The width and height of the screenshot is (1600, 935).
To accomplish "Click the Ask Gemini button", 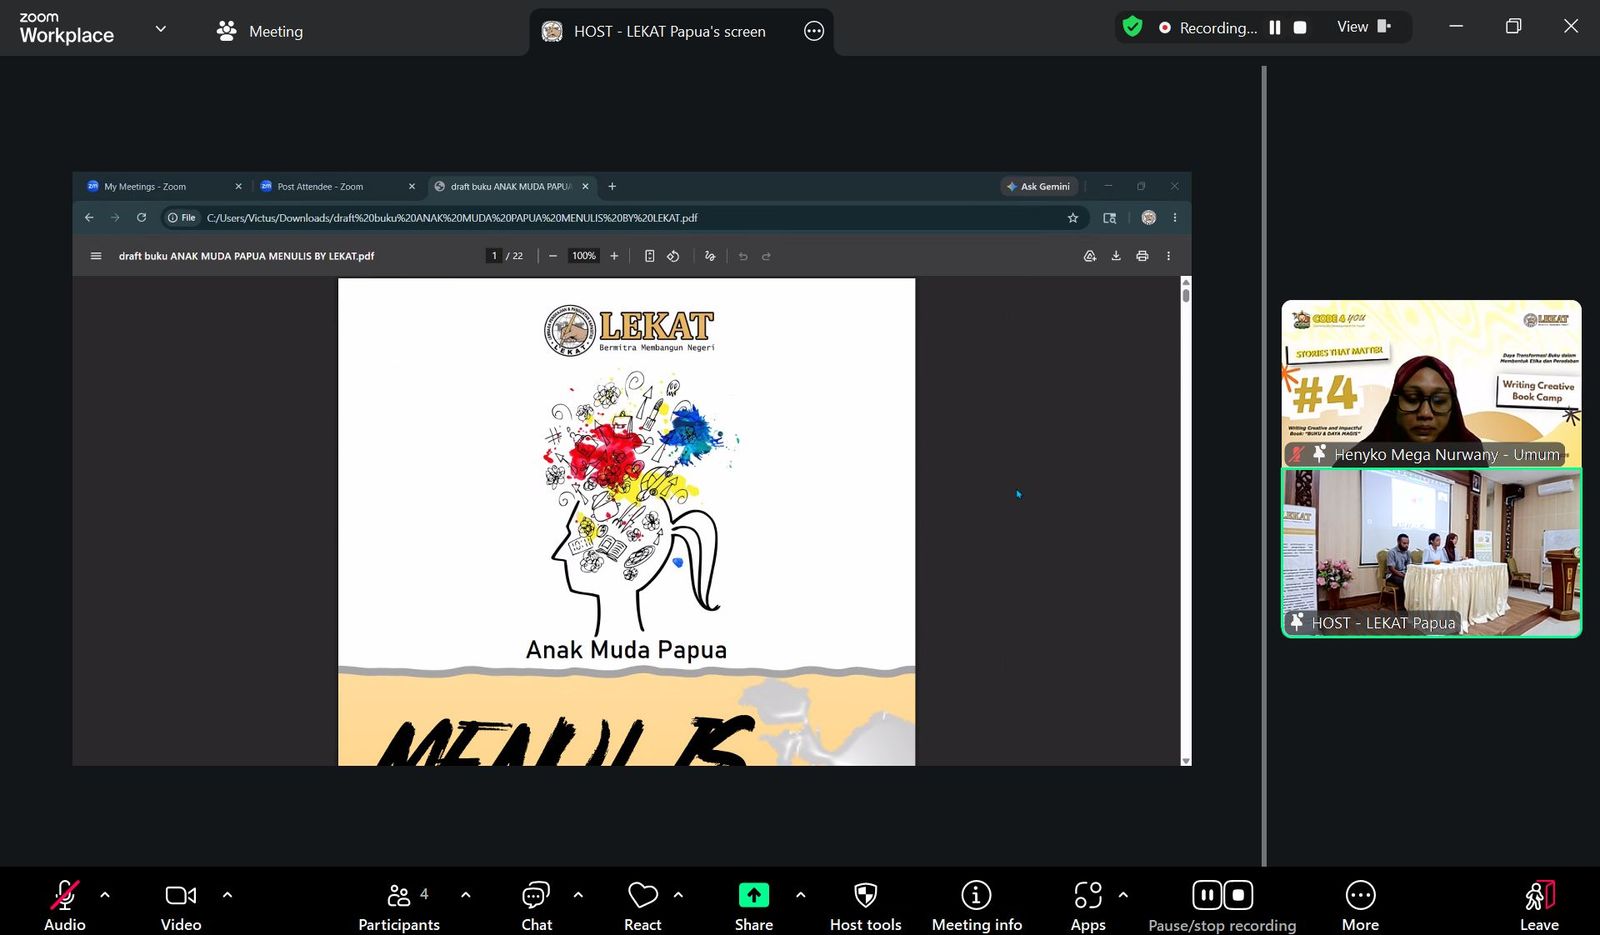I will tap(1039, 186).
